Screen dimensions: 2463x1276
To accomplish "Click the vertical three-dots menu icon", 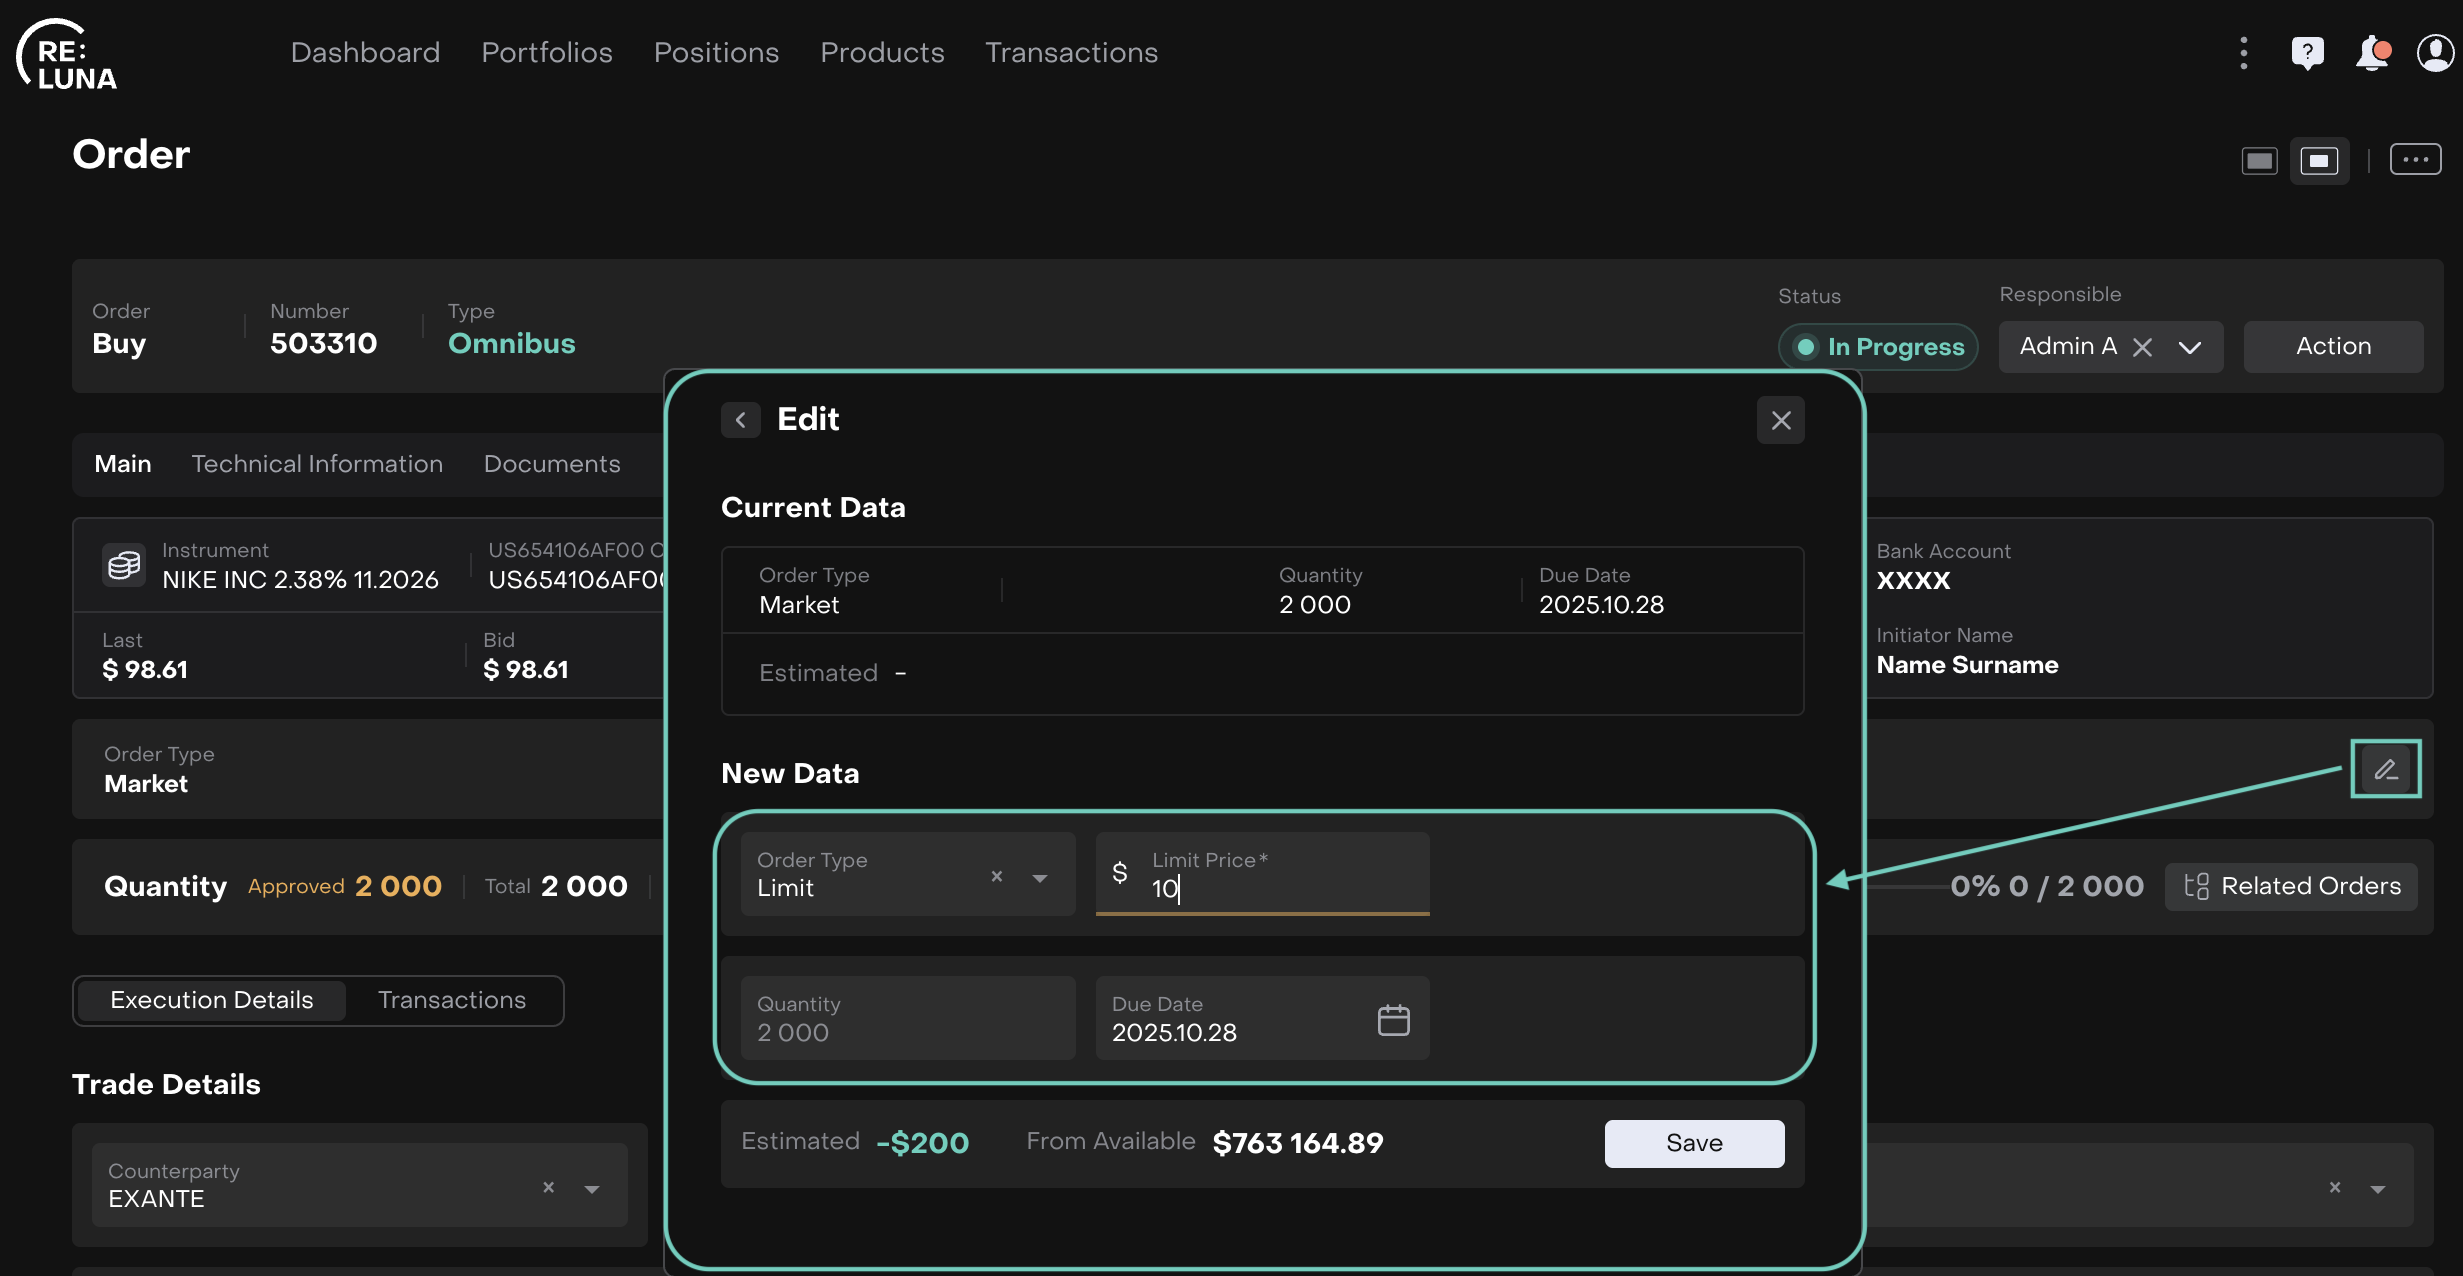I will pyautogui.click(x=2244, y=52).
